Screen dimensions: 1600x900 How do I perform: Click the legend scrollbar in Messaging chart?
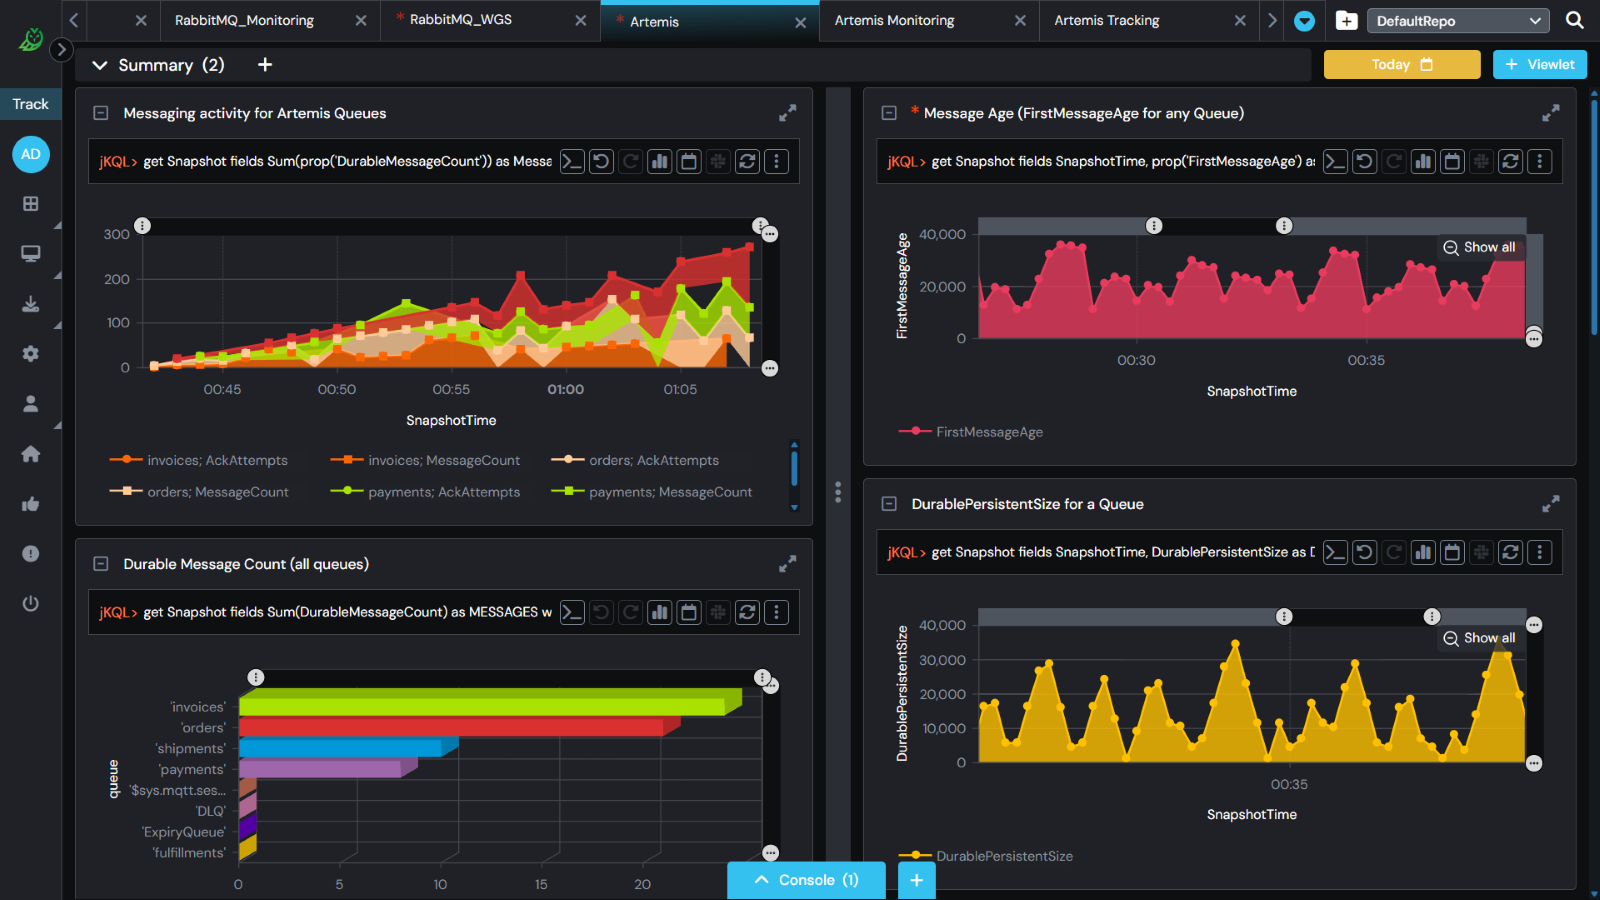794,468
